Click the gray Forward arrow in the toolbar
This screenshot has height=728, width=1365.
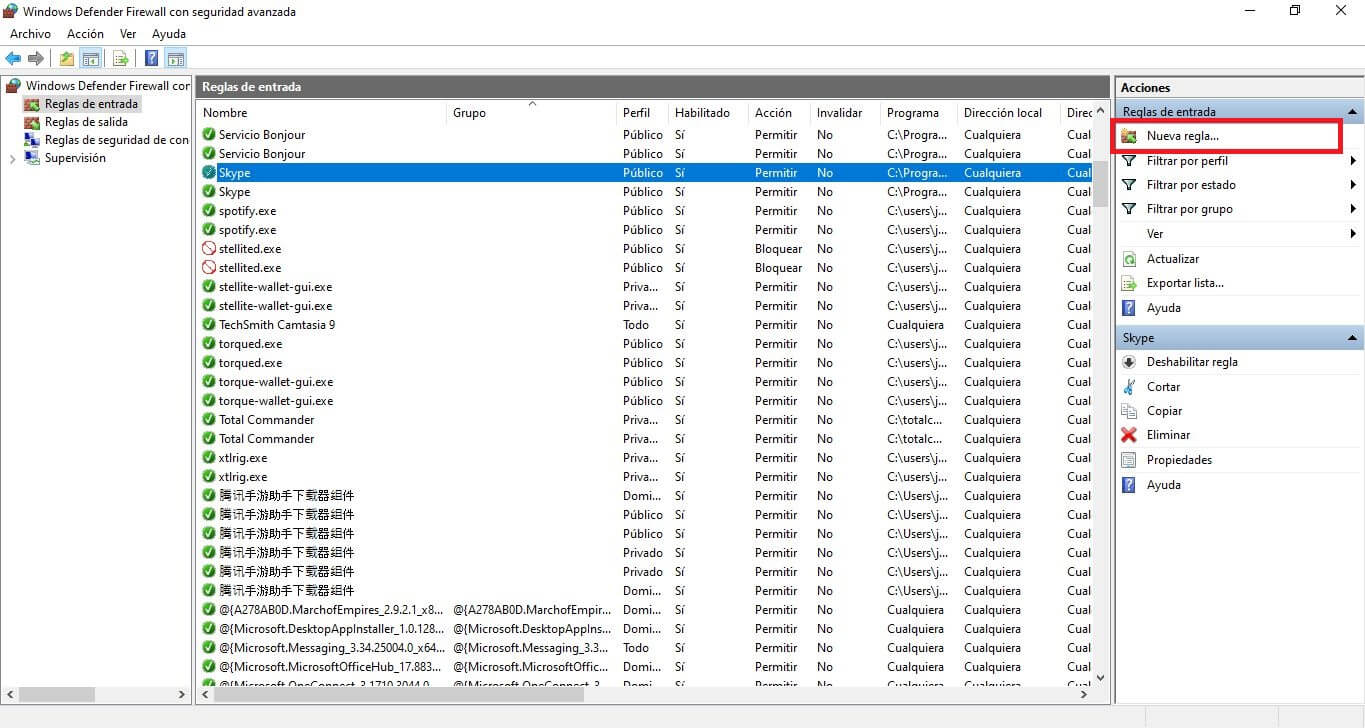35,59
